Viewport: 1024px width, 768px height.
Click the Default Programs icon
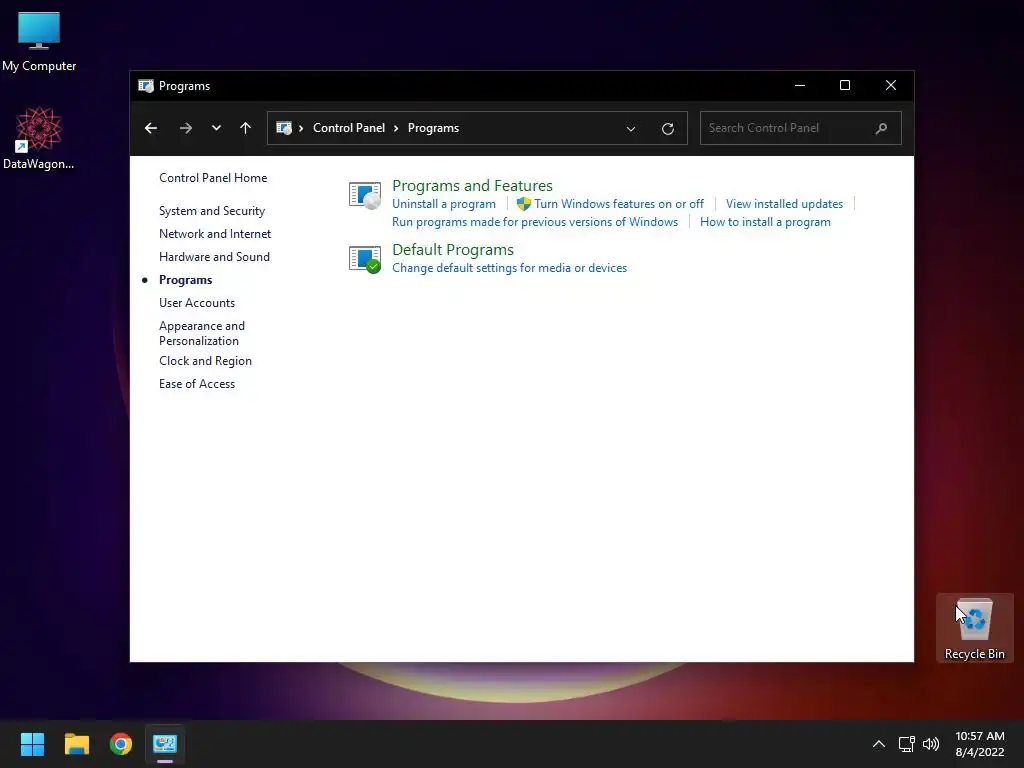pos(364,259)
